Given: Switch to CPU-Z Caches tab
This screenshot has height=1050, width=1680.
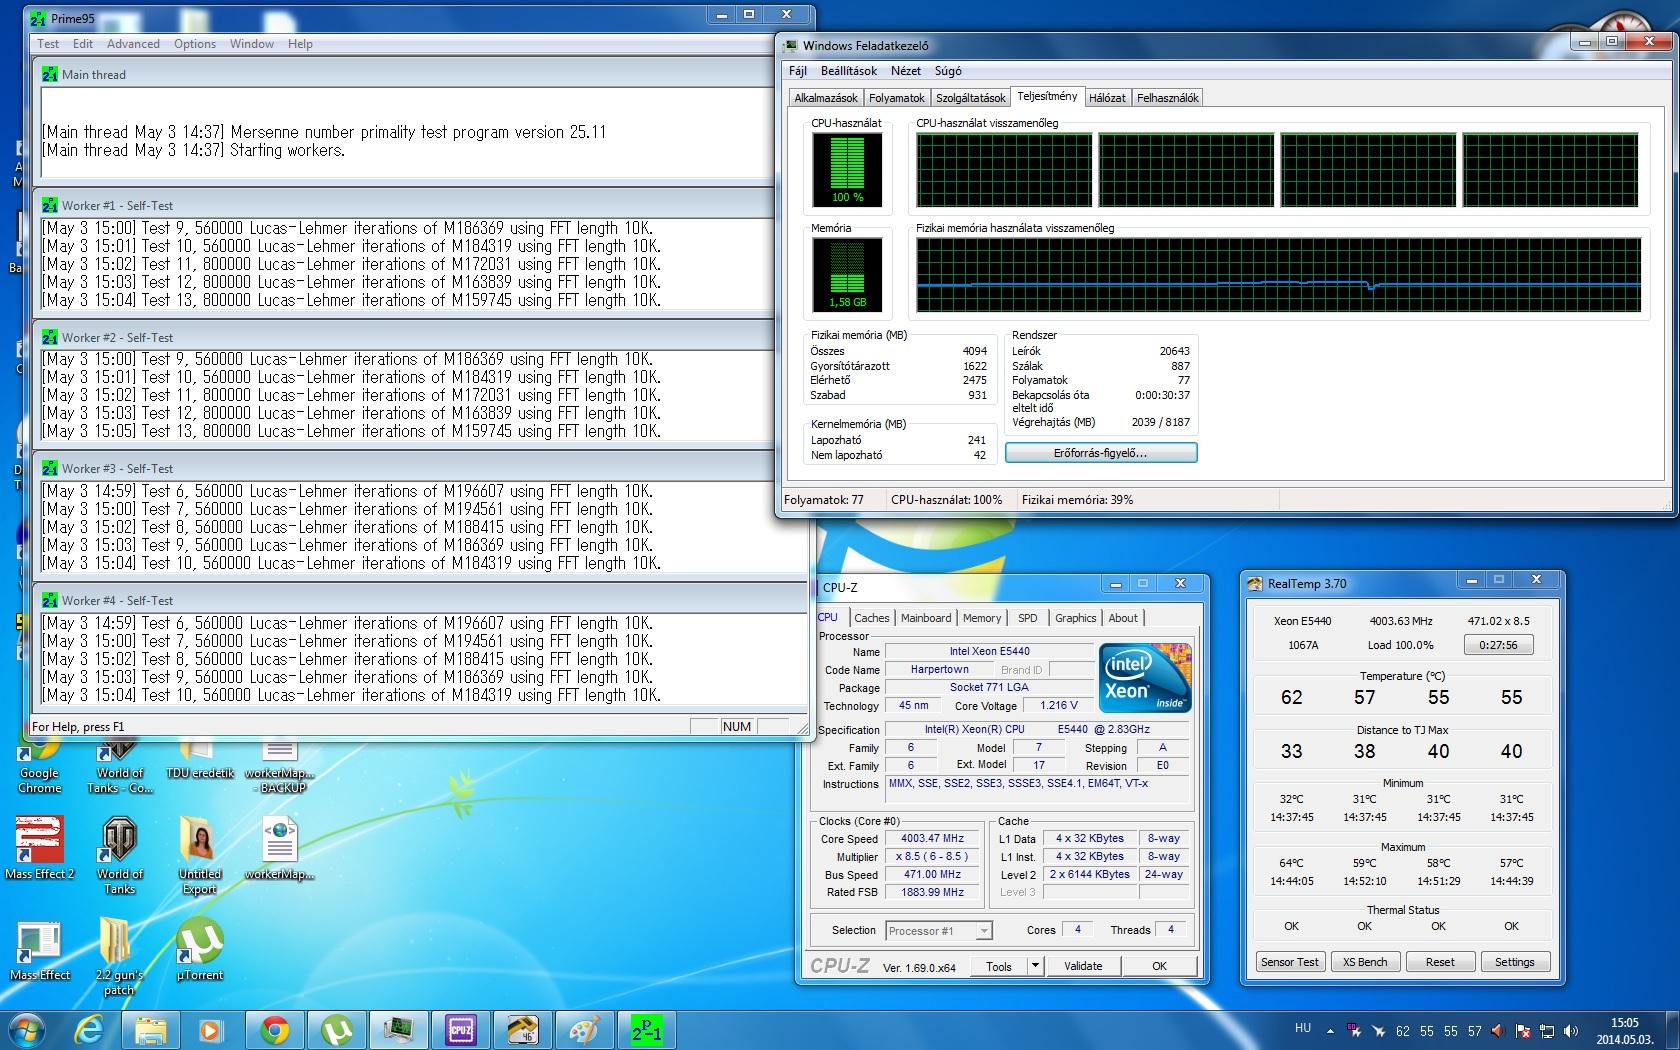Looking at the screenshot, I should pyautogui.click(x=872, y=618).
